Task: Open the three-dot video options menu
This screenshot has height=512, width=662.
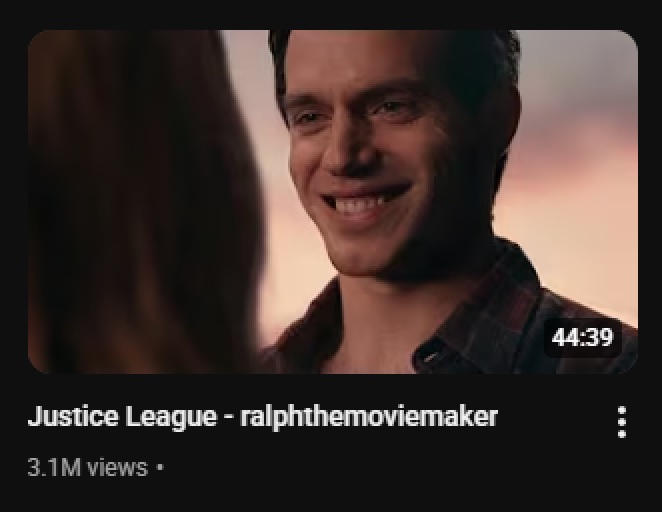Action: coord(621,422)
